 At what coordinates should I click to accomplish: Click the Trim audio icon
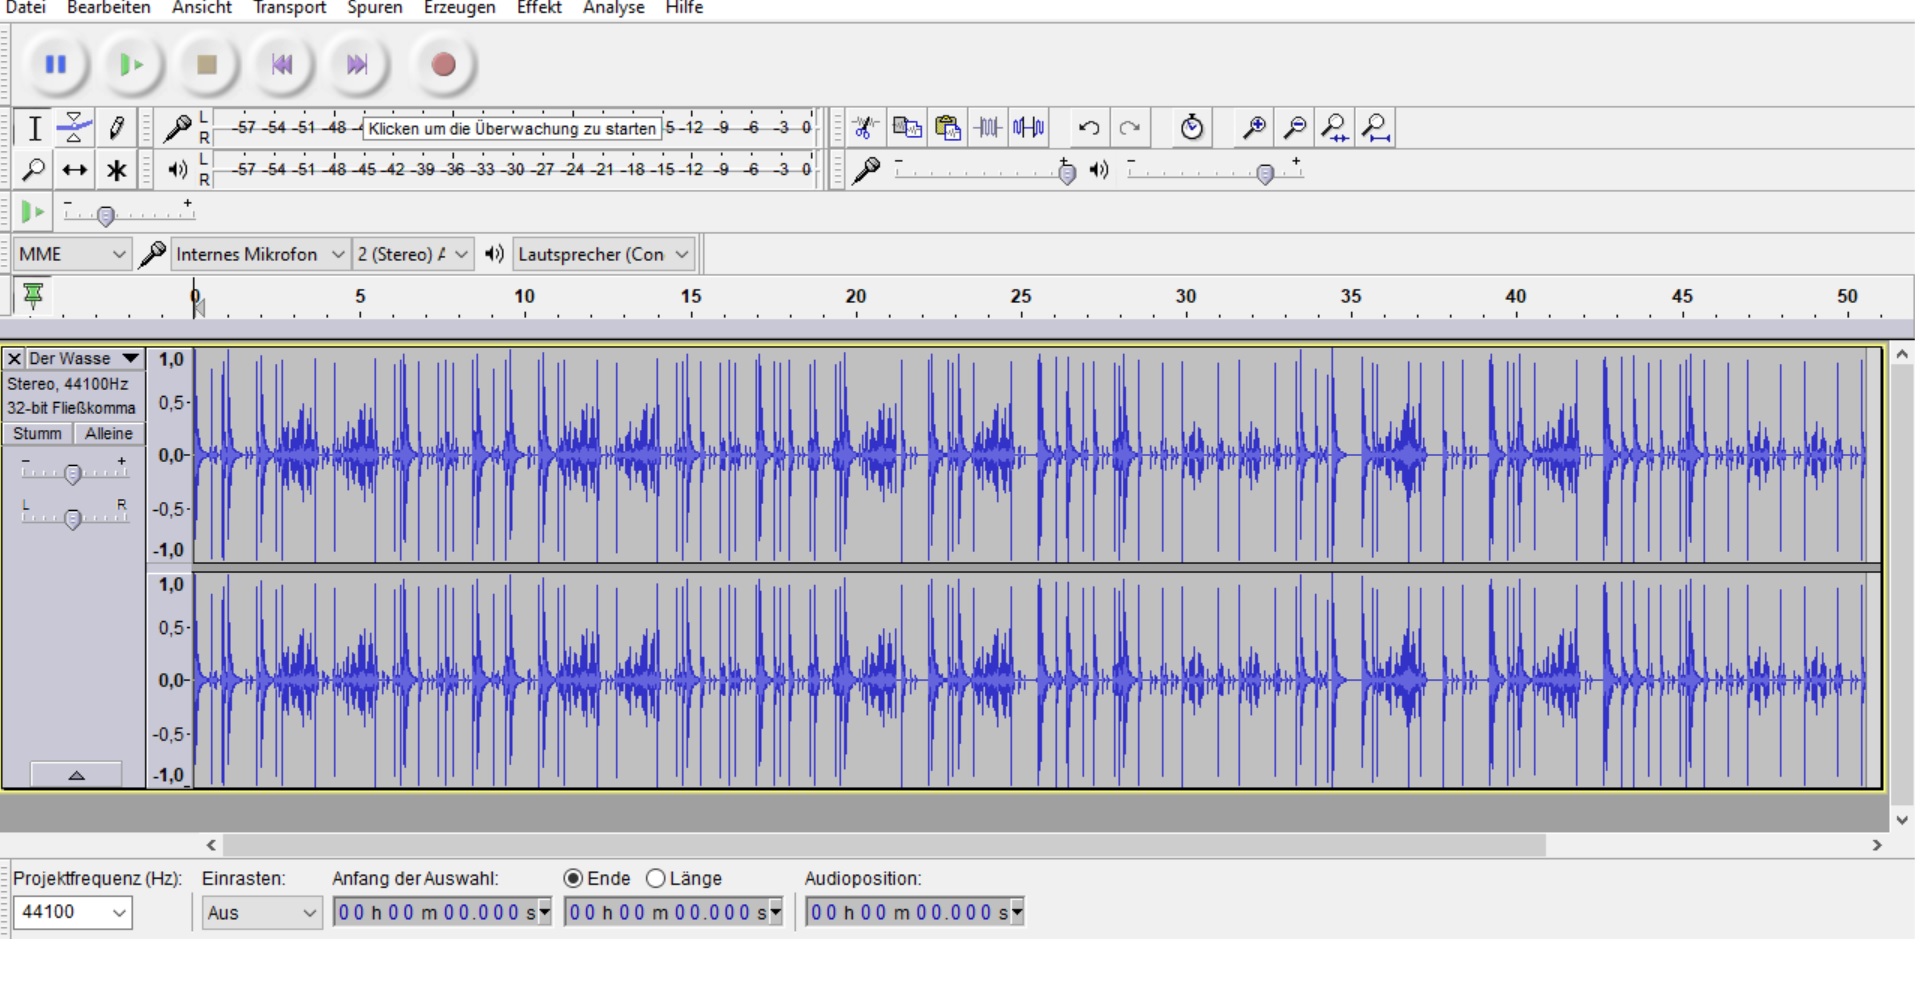point(988,128)
